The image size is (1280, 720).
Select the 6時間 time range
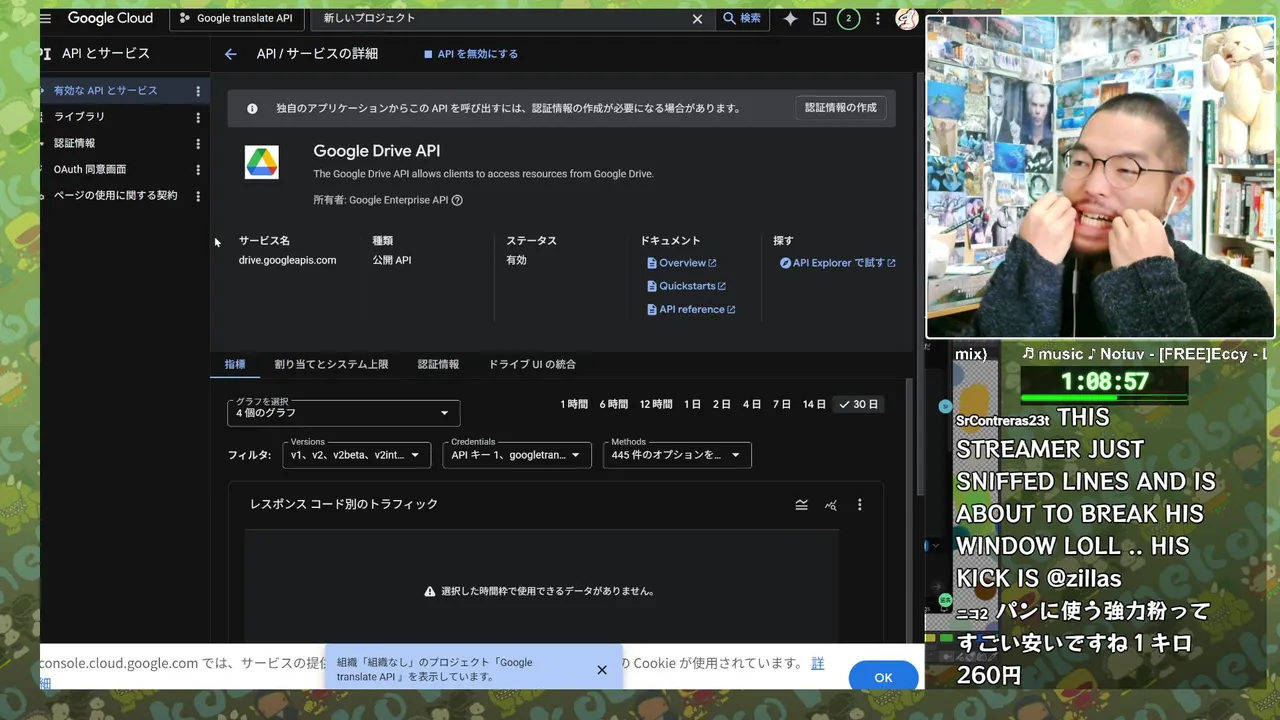coord(614,404)
